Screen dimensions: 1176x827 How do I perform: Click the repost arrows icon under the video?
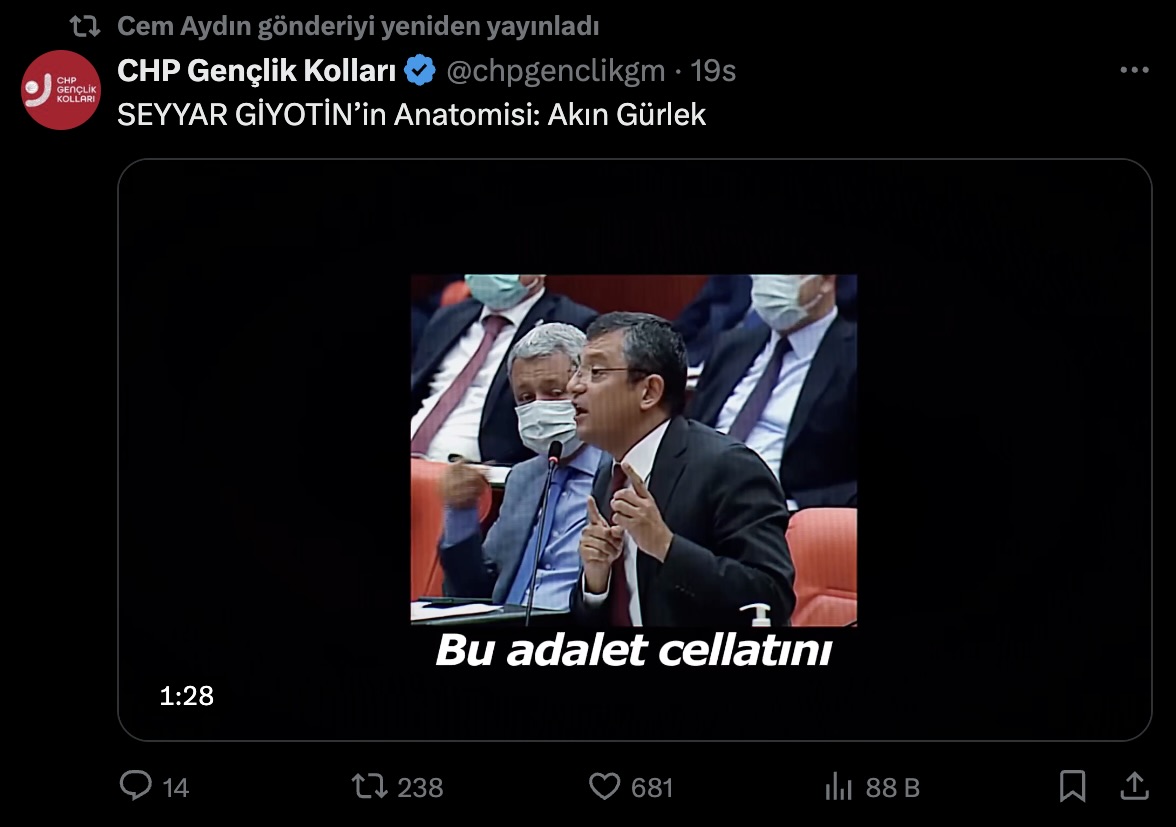(x=369, y=787)
